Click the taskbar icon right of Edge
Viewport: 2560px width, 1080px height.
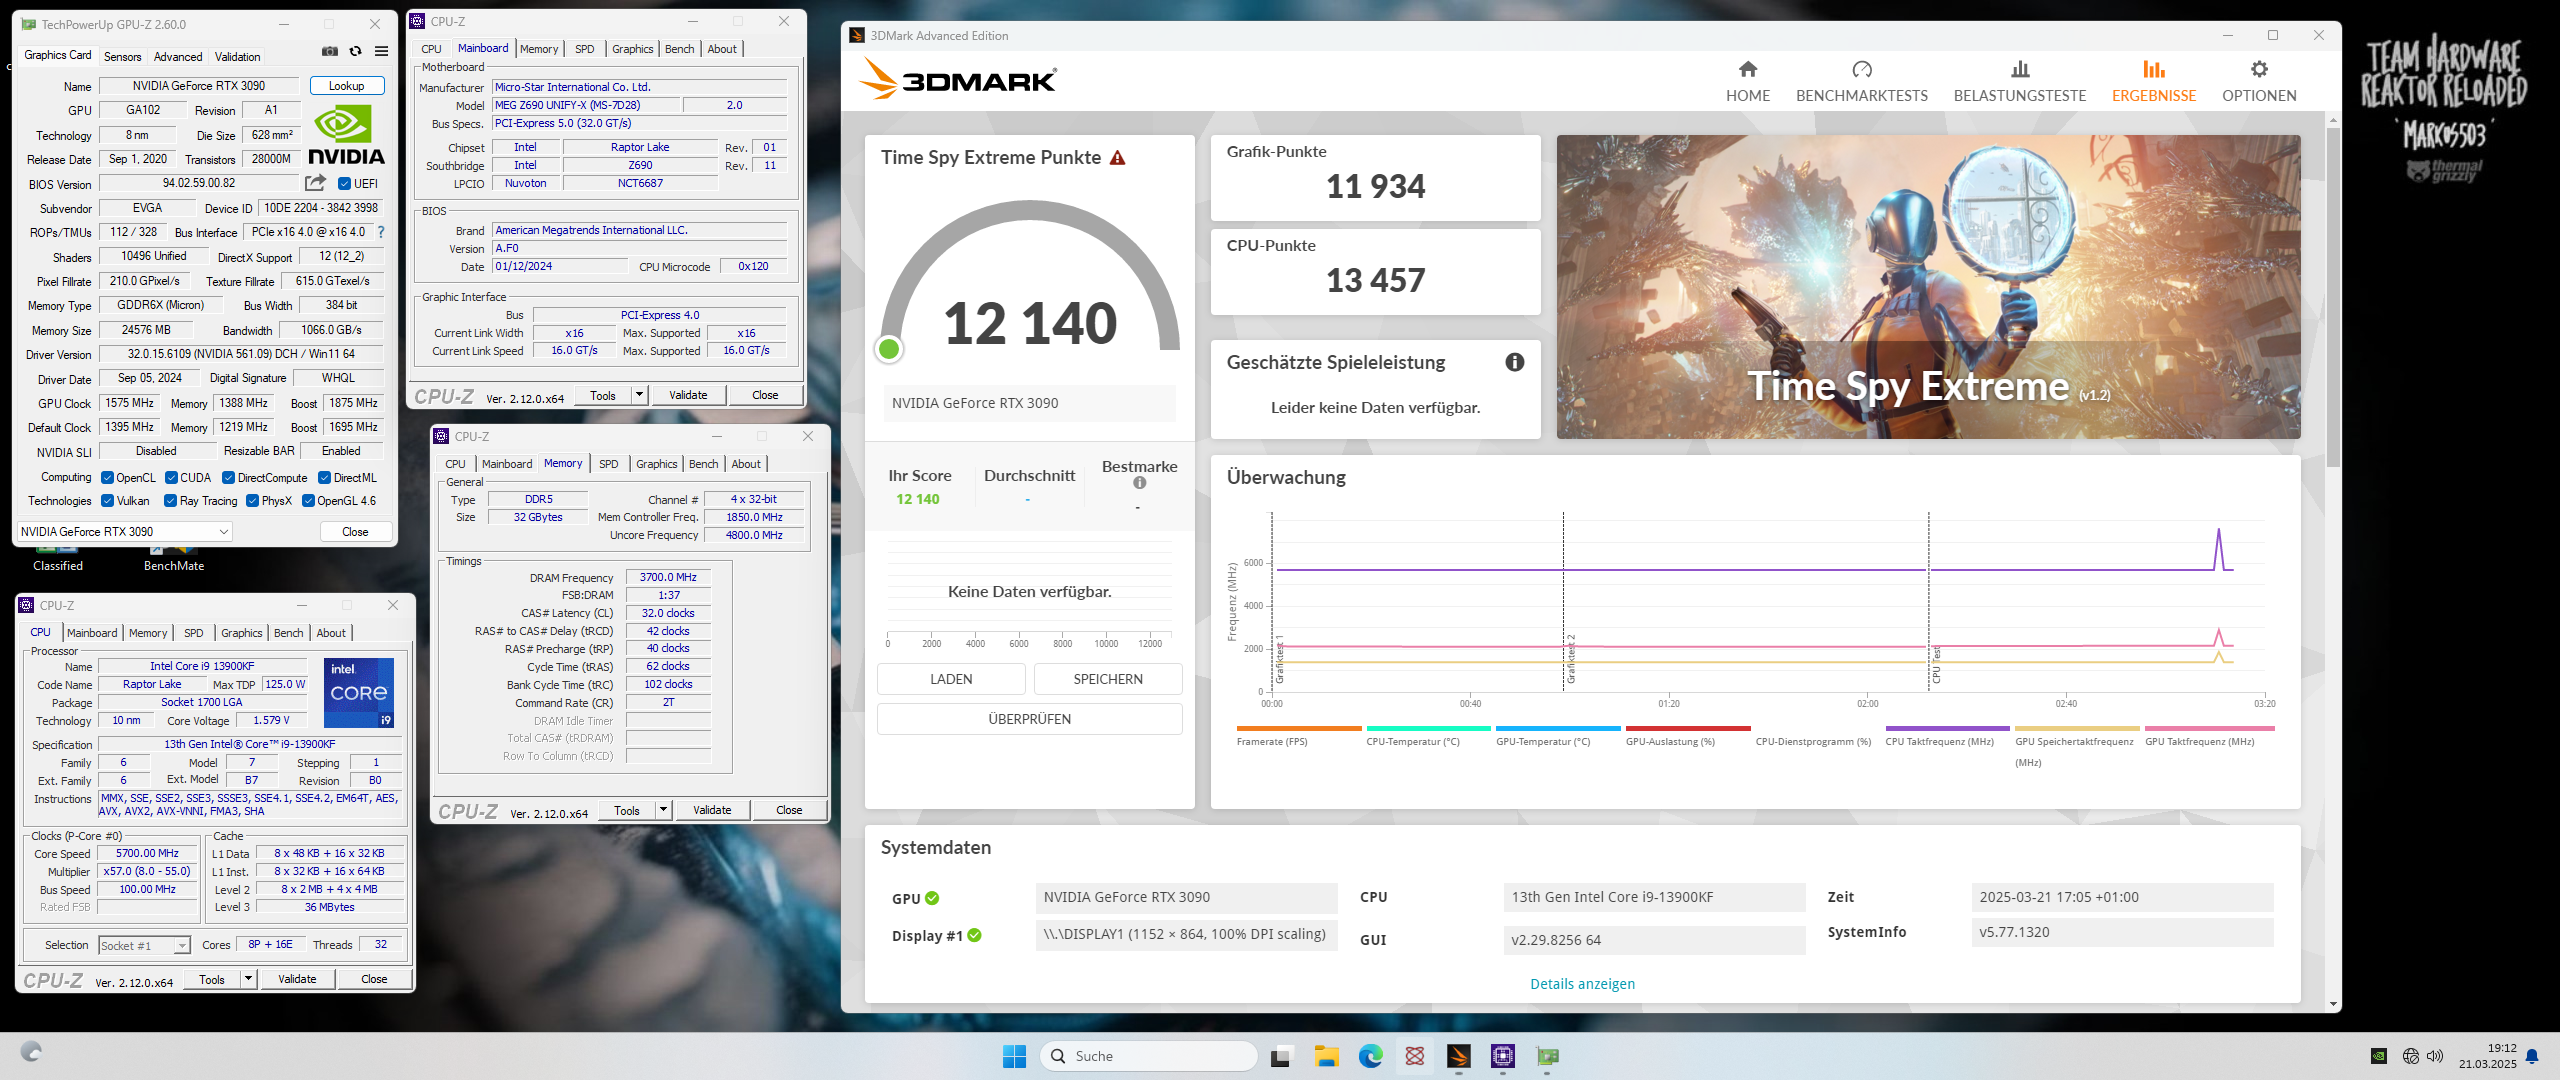tap(1414, 1056)
